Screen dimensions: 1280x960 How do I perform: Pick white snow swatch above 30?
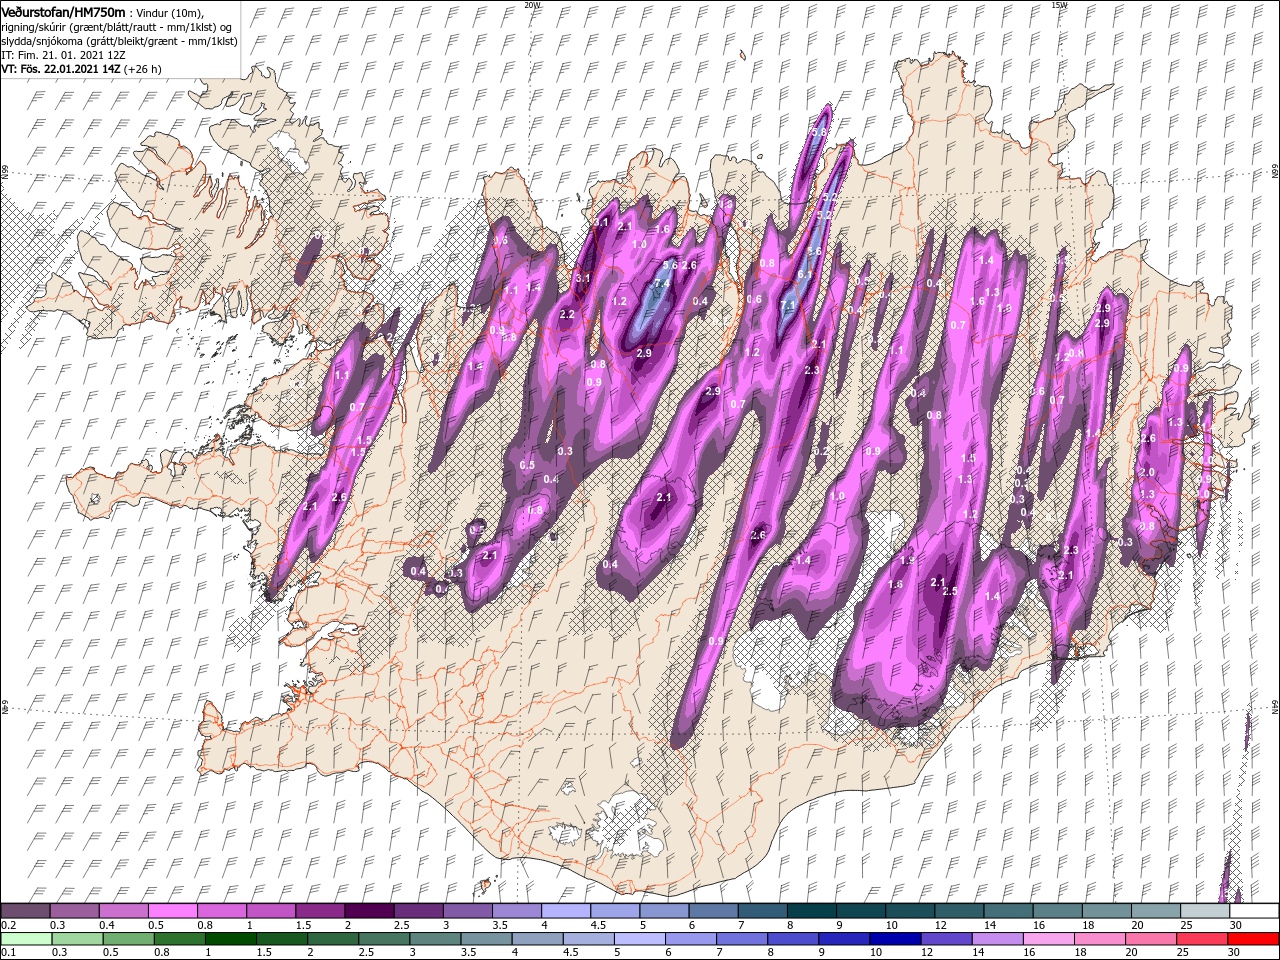point(1254,911)
